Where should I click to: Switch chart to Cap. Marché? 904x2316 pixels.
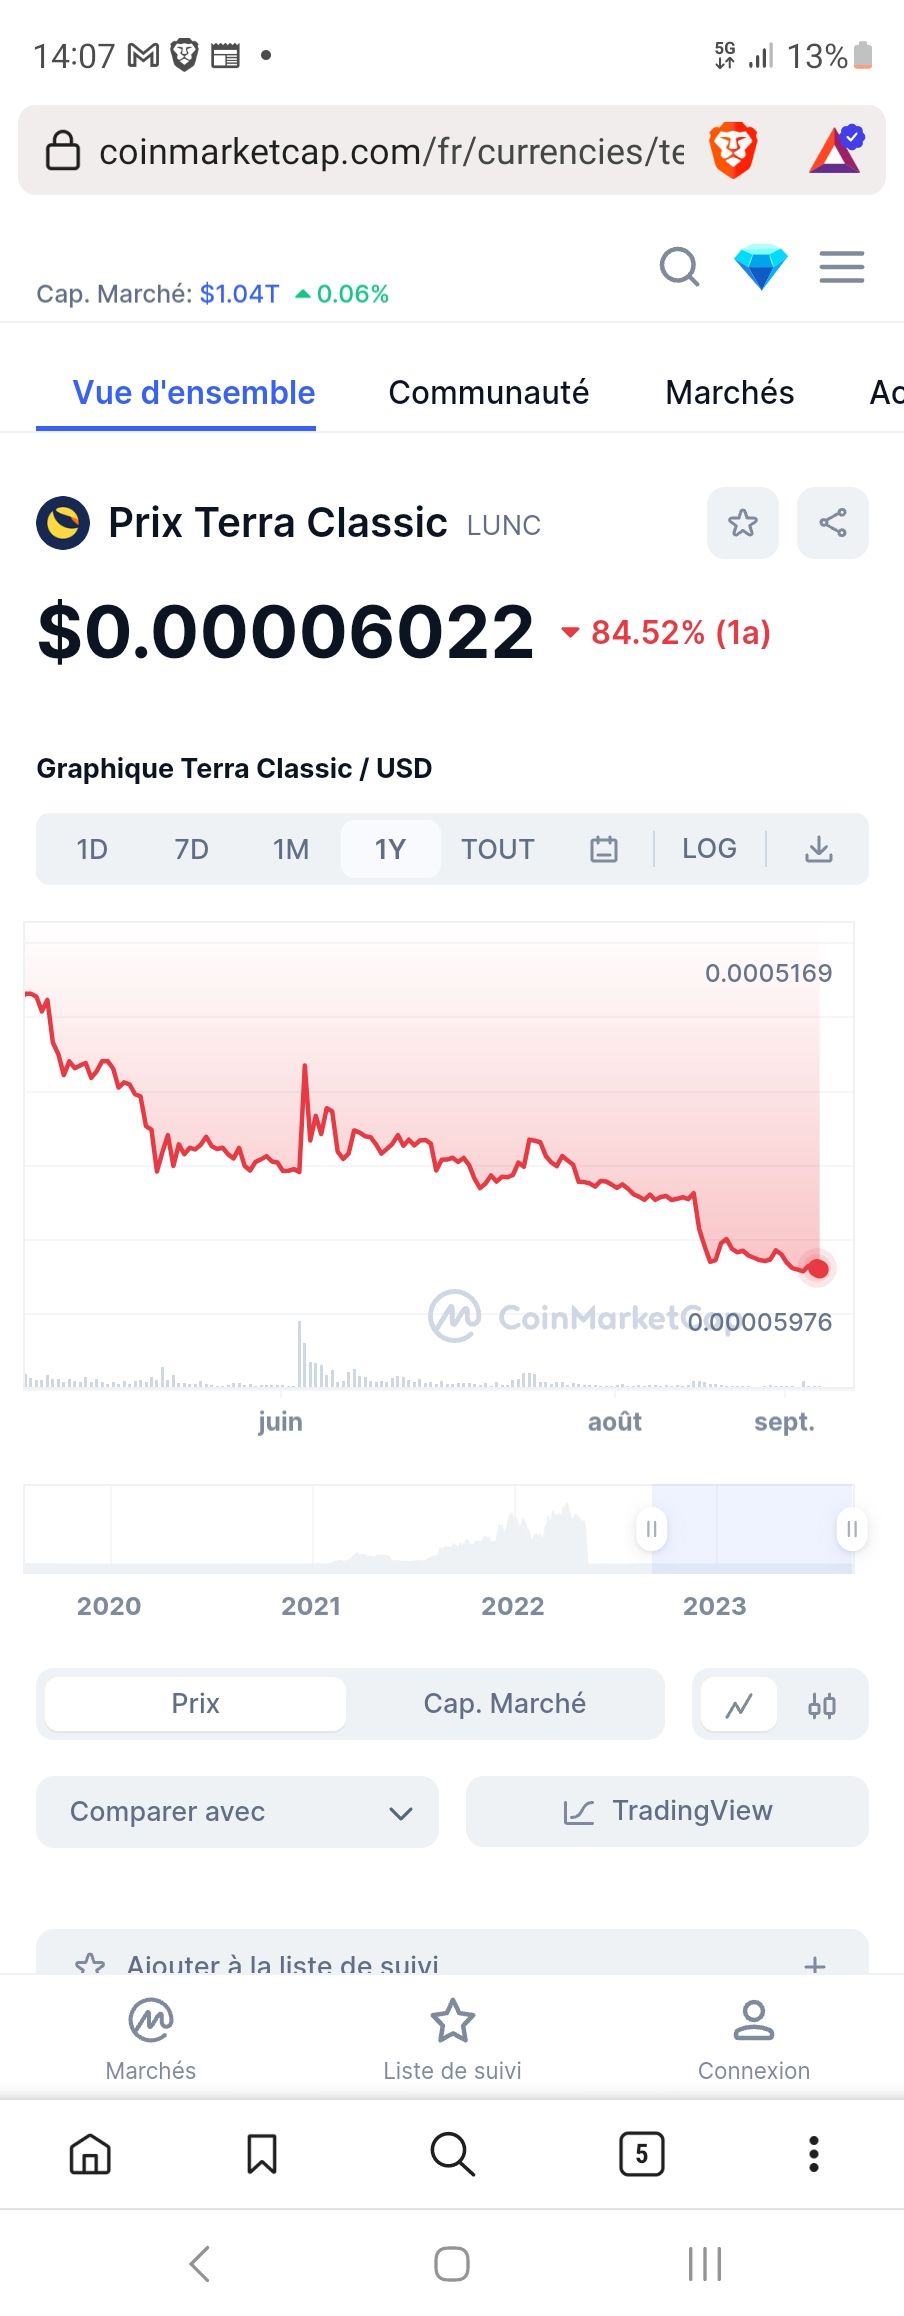505,1704
